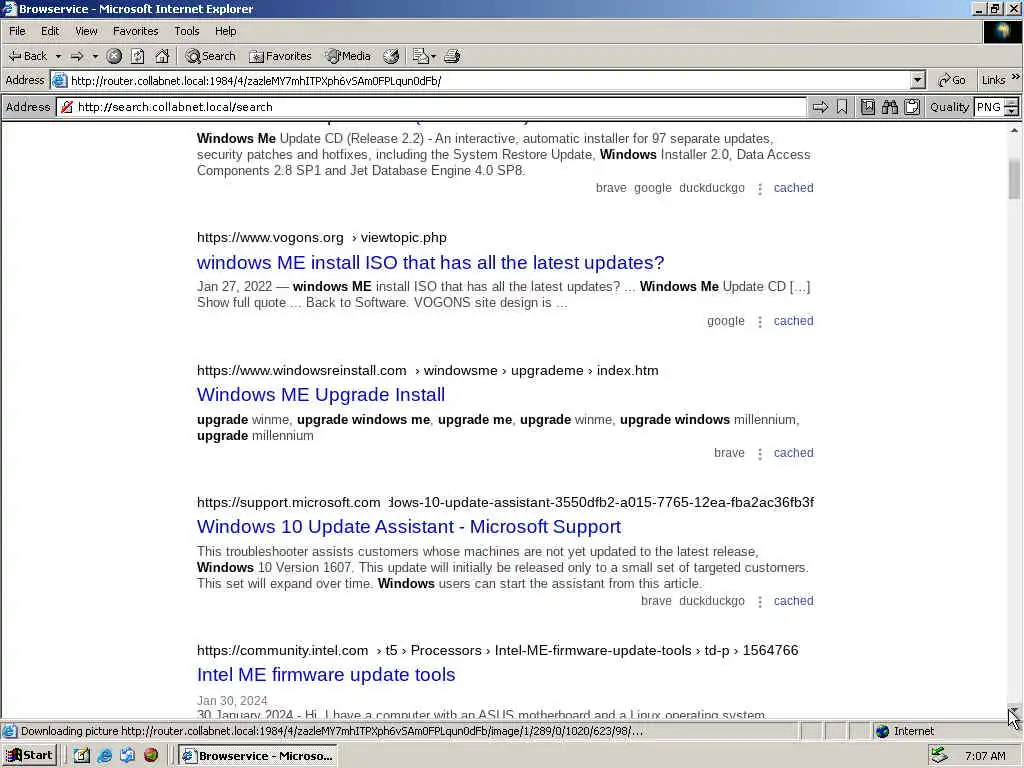Click the Show Desktop quick launch icon
This screenshot has height=768, width=1024.
coord(81,756)
